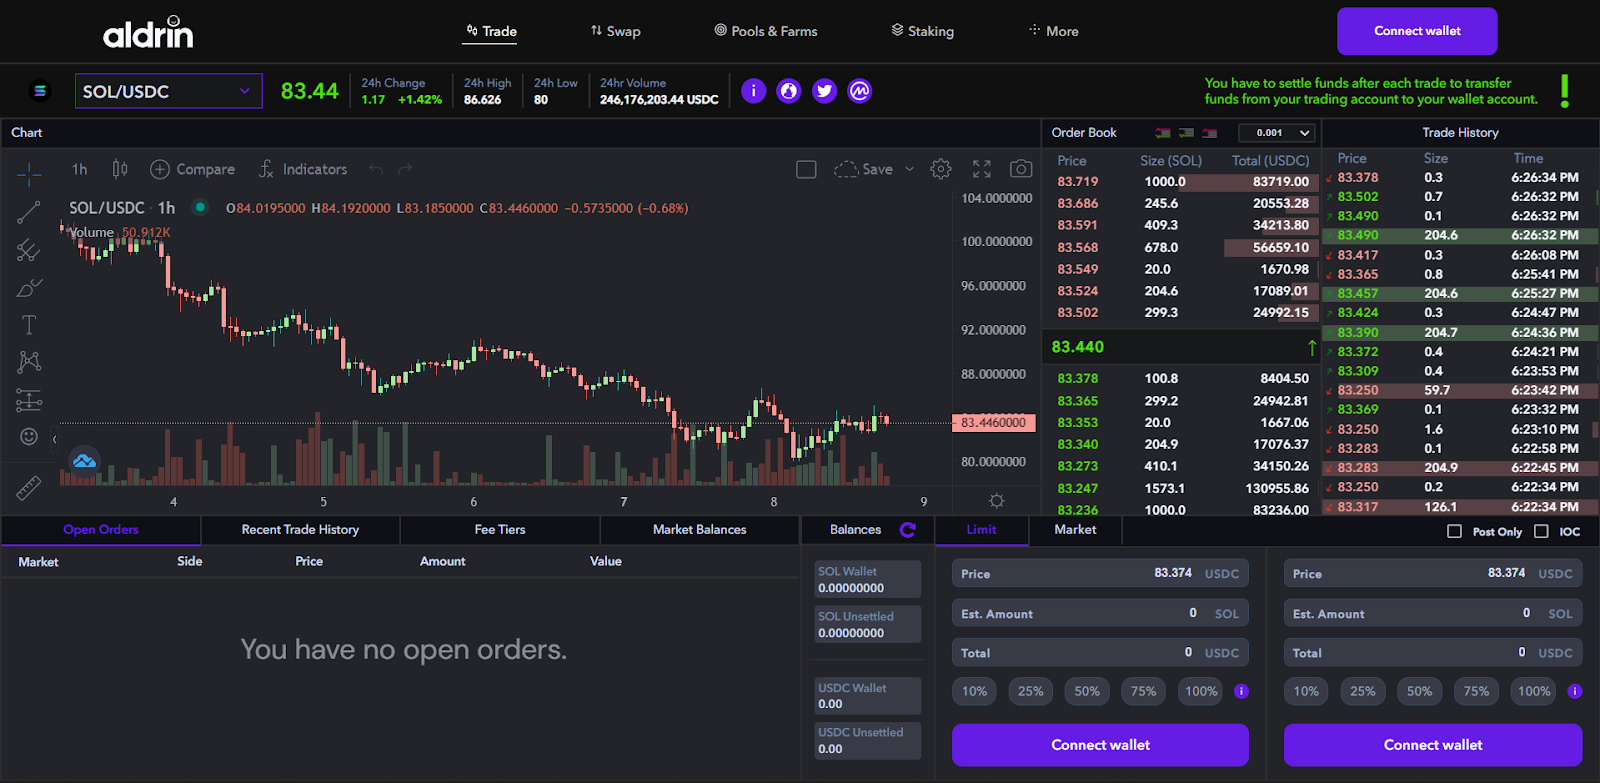This screenshot has width=1600, height=783.
Task: Go to the Swap page
Action: [x=615, y=31]
